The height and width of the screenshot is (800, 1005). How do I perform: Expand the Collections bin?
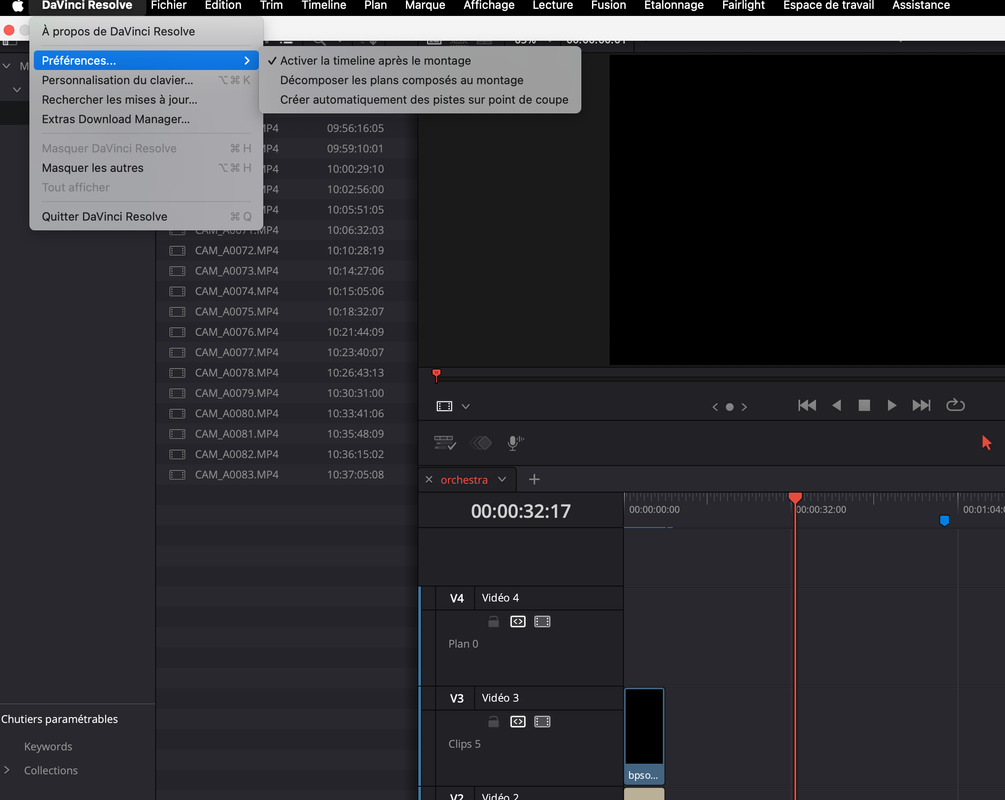pyautogui.click(x=7, y=770)
